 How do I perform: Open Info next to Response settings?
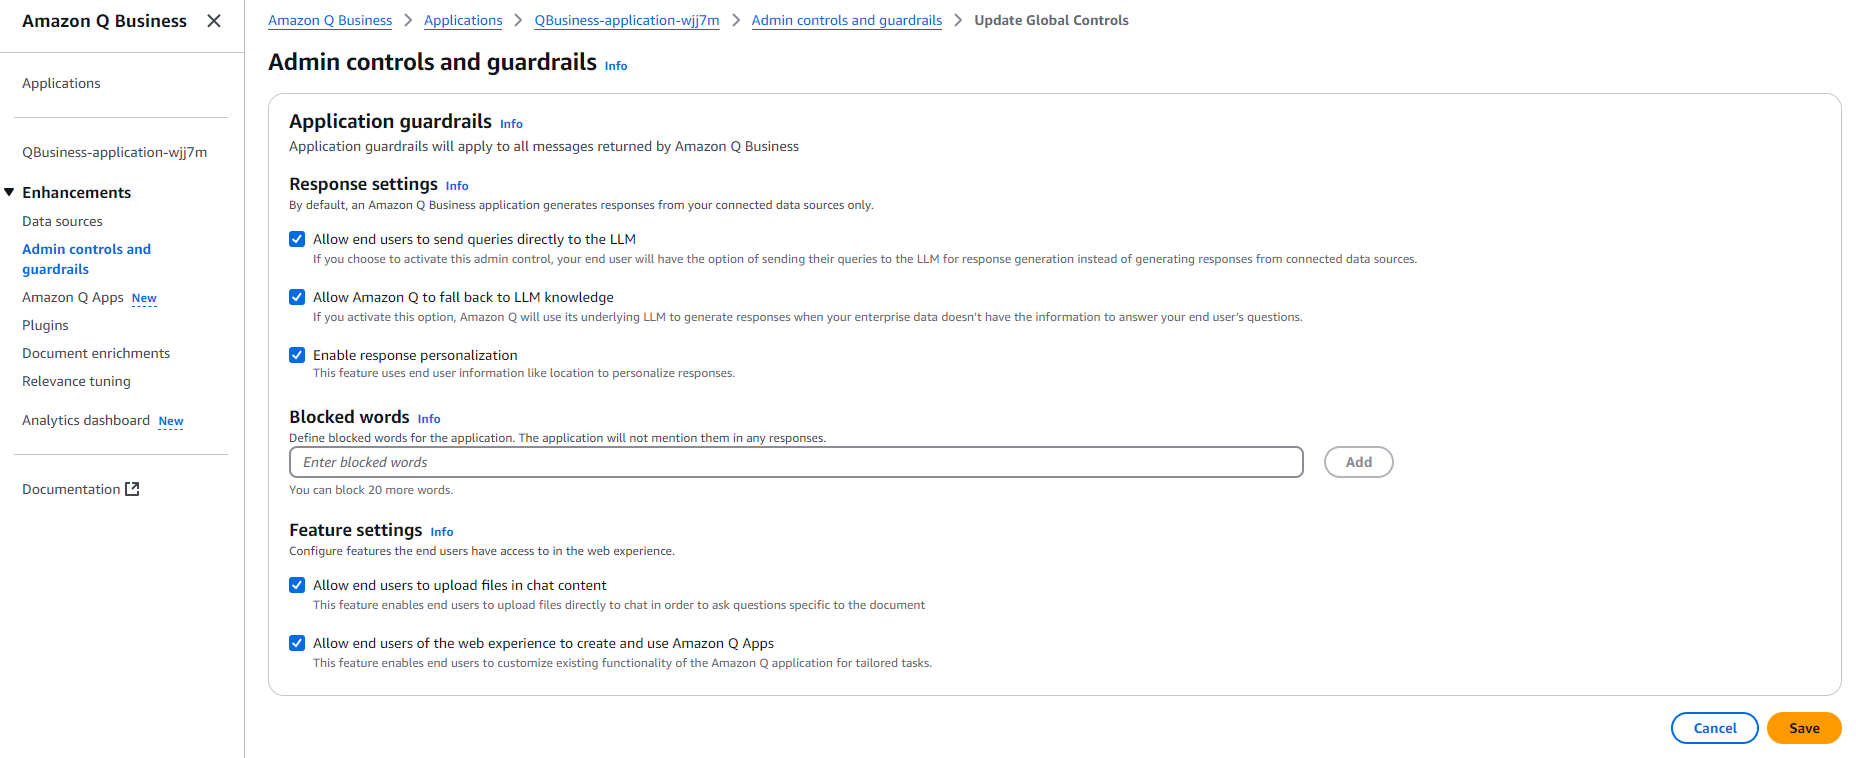point(457,186)
